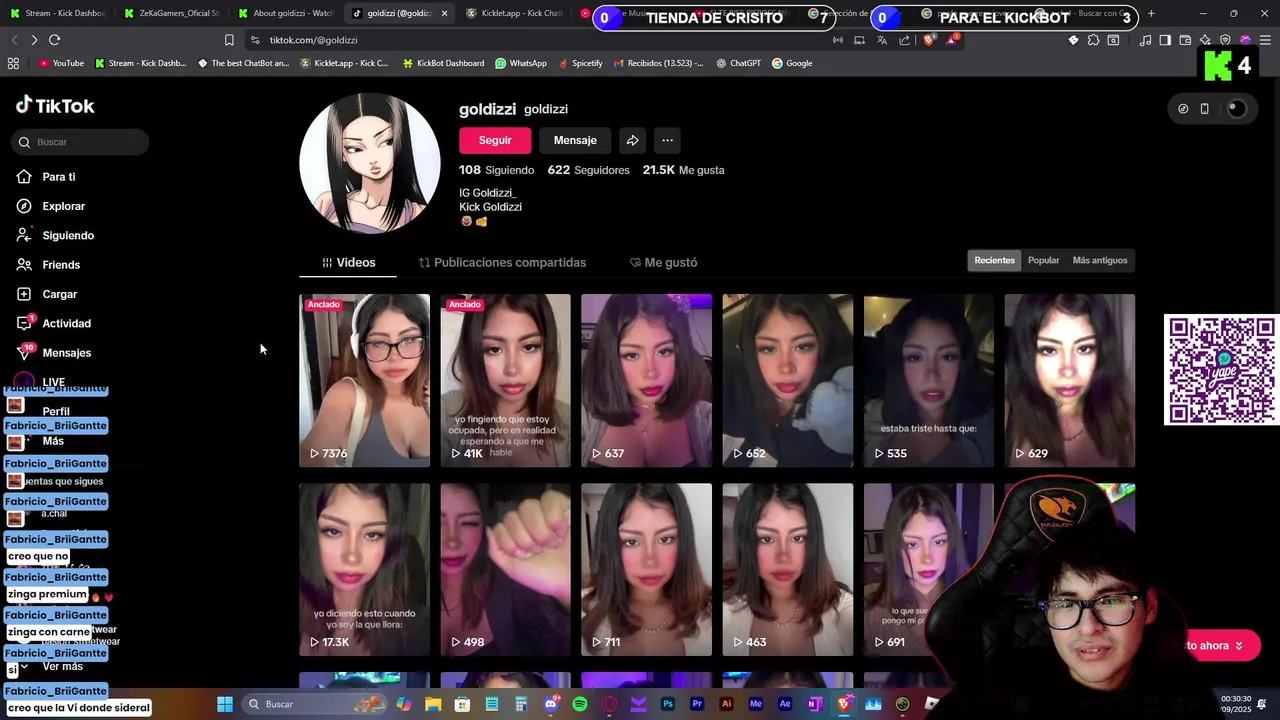Toggle the browser sidebar panel icon
The height and width of the screenshot is (720, 1280).
click(1166, 40)
